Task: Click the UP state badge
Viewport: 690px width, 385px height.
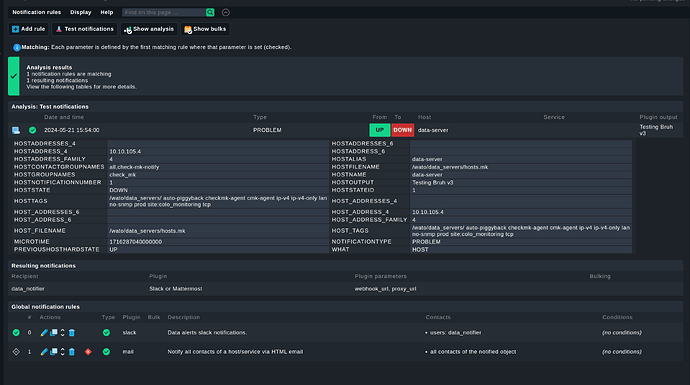Action: pyautogui.click(x=379, y=130)
